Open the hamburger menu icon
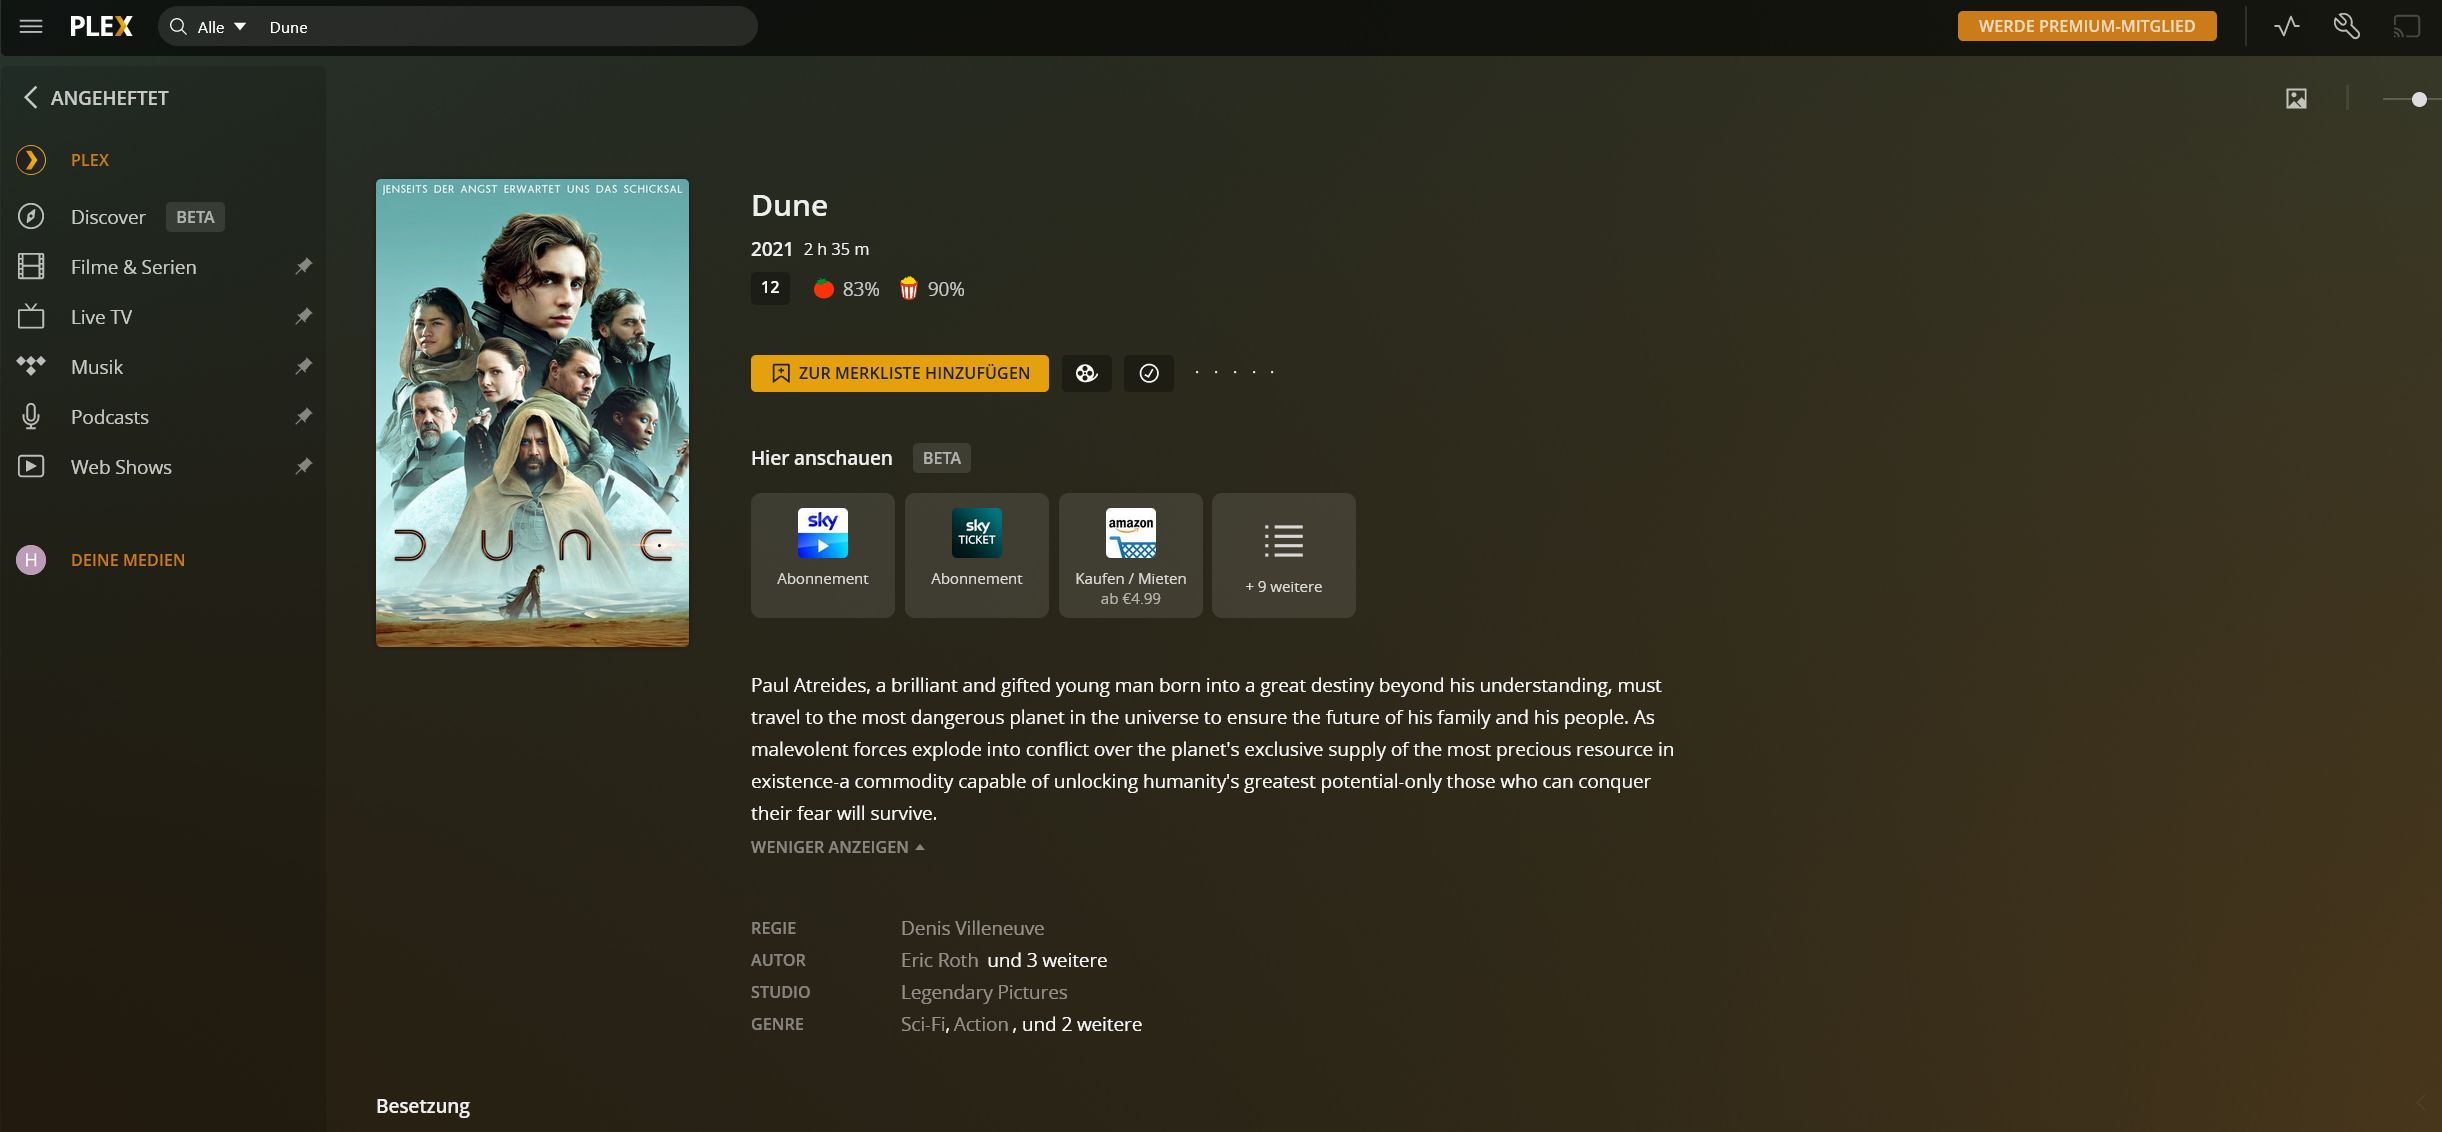Viewport: 2442px width, 1132px height. point(31,27)
